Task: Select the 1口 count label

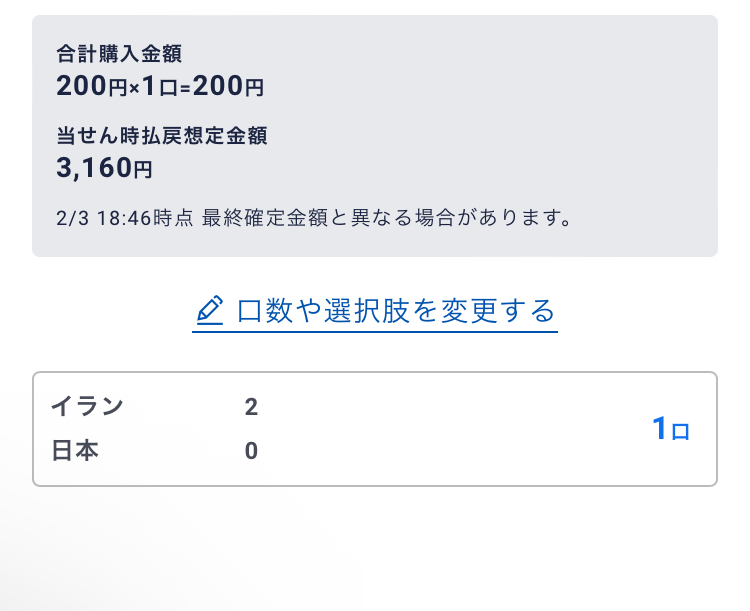Action: pyautogui.click(x=671, y=429)
